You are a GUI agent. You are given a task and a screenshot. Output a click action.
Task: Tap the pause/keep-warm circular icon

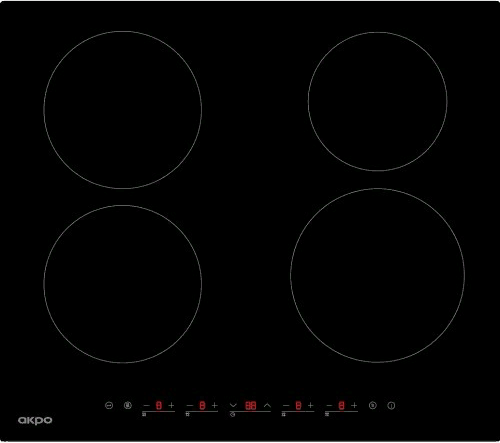pos(128,405)
